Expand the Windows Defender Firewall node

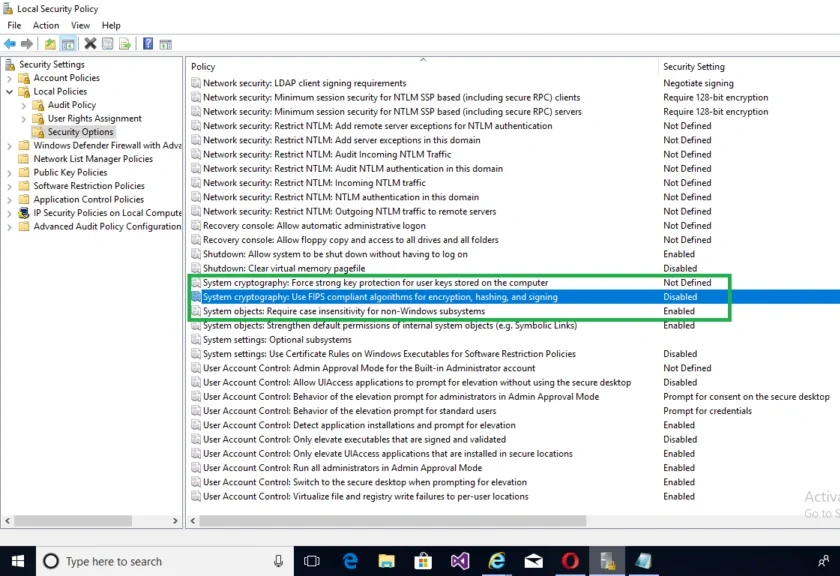point(9,145)
